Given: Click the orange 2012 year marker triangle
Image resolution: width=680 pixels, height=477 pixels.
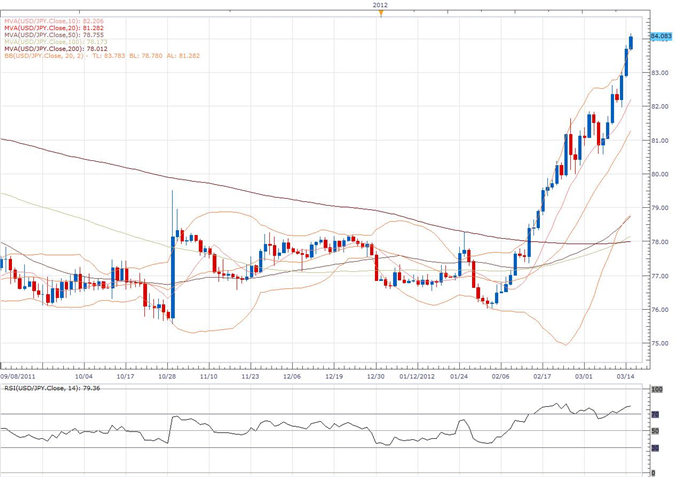Looking at the screenshot, I should click(381, 14).
